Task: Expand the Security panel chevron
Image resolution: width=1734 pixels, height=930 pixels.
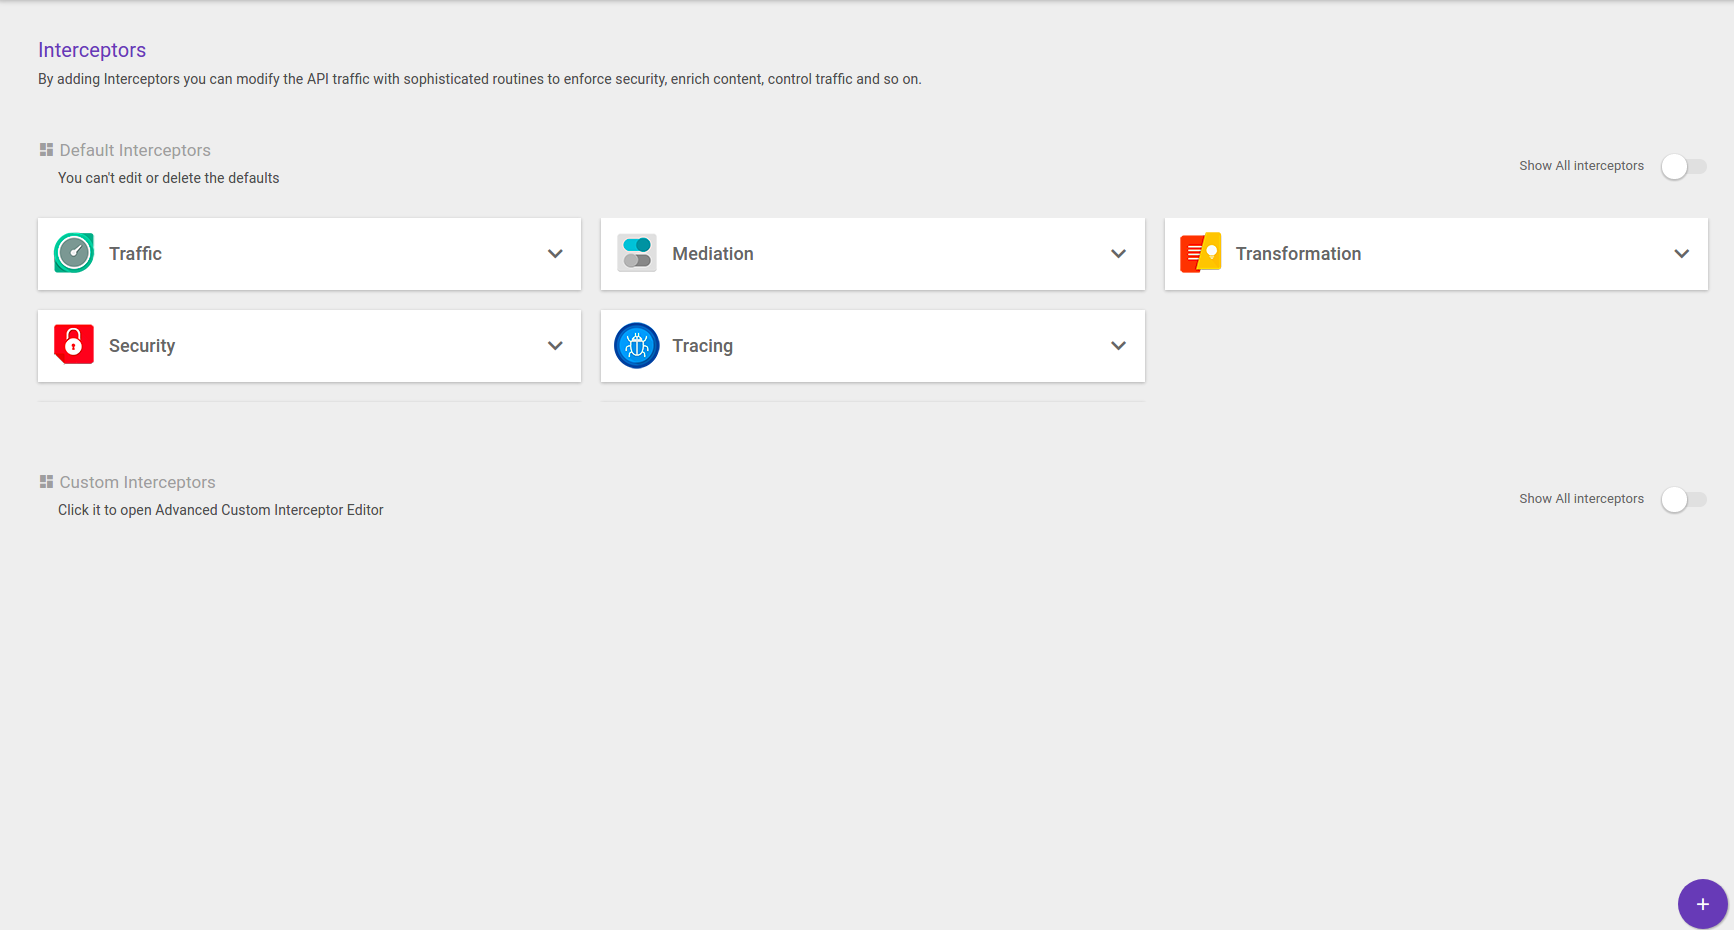Action: point(555,346)
